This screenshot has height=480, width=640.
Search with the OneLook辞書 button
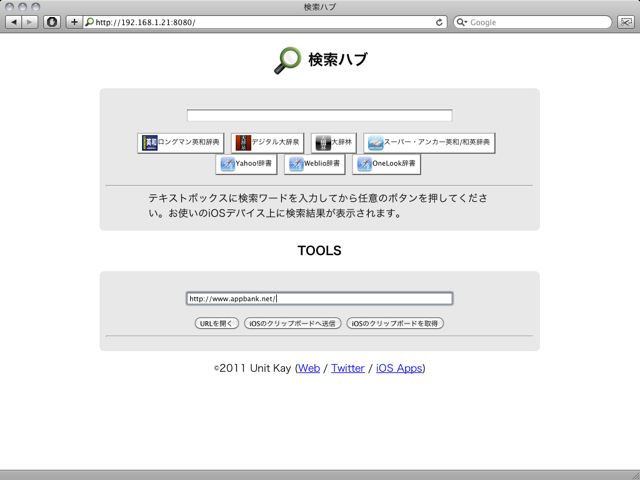tap(387, 164)
